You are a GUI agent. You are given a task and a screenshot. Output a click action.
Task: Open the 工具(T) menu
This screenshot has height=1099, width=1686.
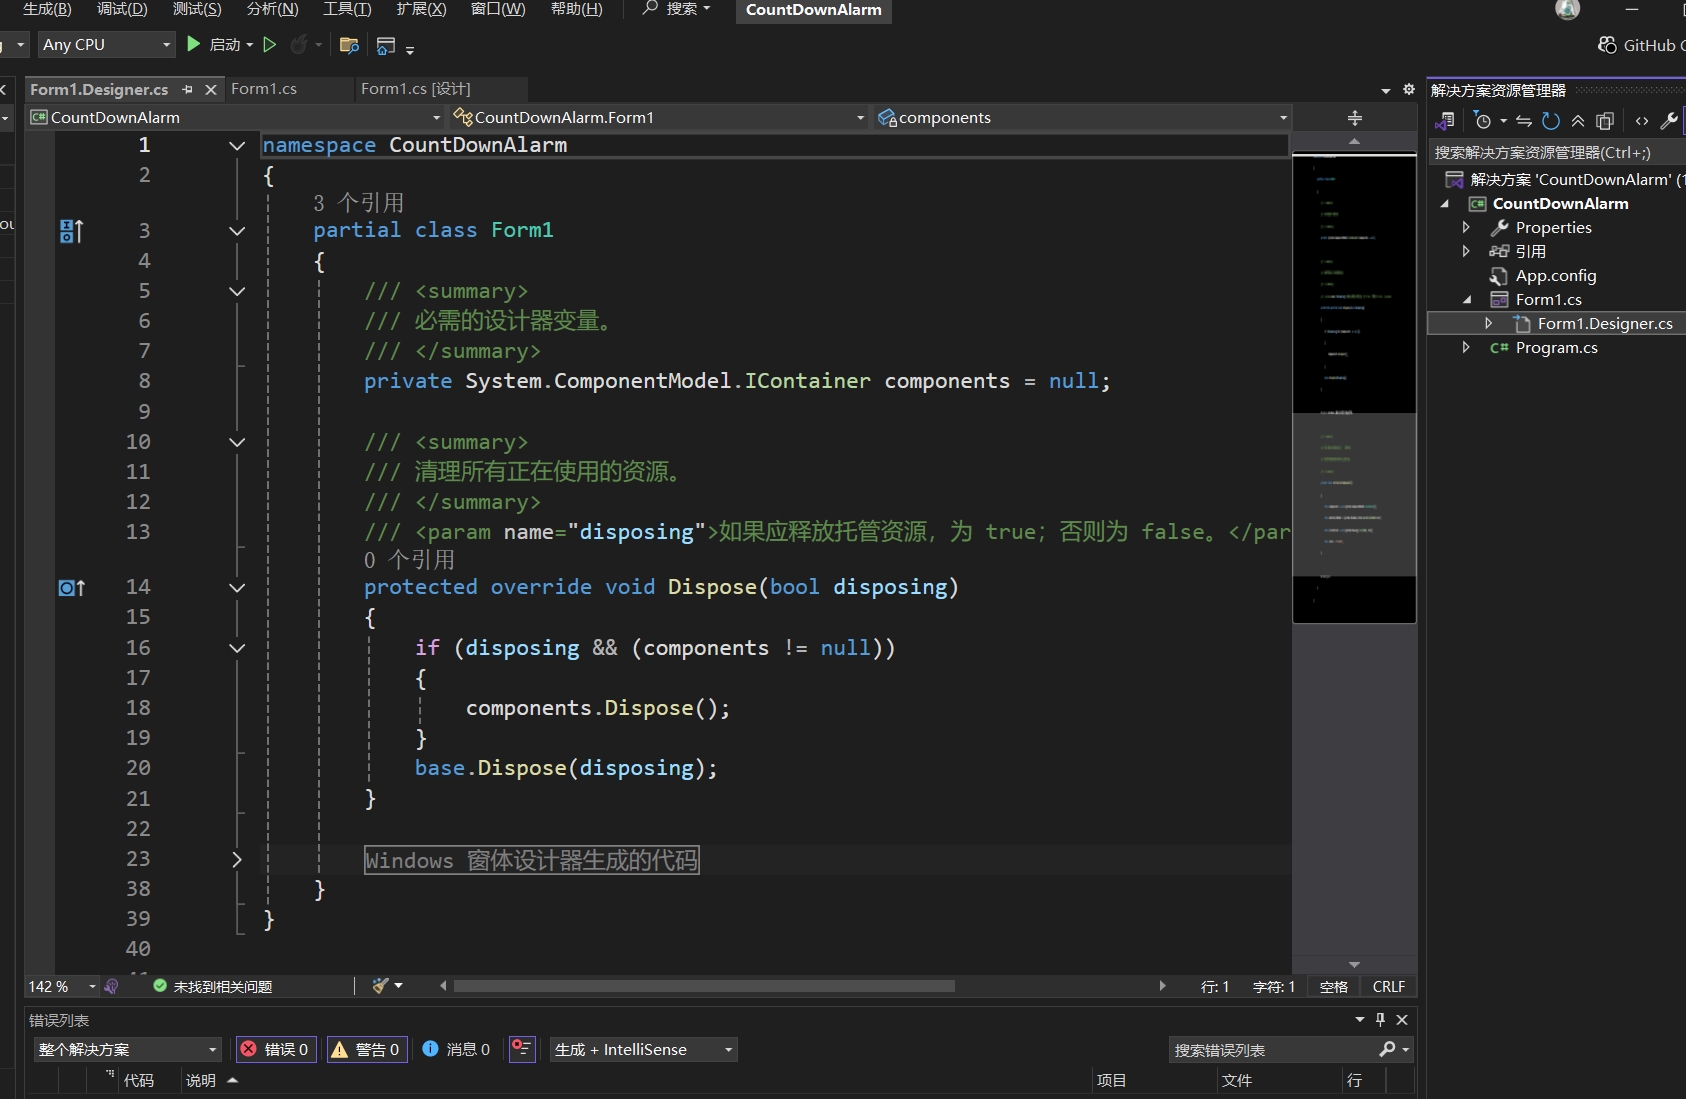pyautogui.click(x=347, y=9)
